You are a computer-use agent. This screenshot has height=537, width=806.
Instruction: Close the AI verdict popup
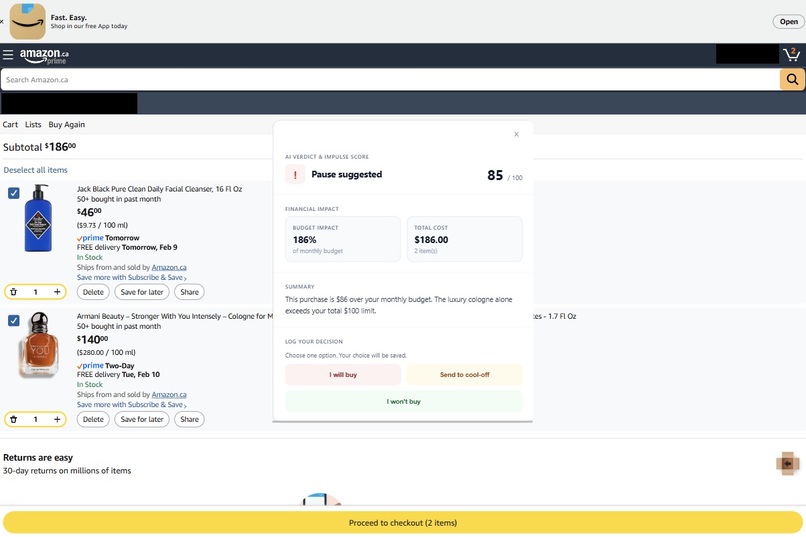click(516, 134)
